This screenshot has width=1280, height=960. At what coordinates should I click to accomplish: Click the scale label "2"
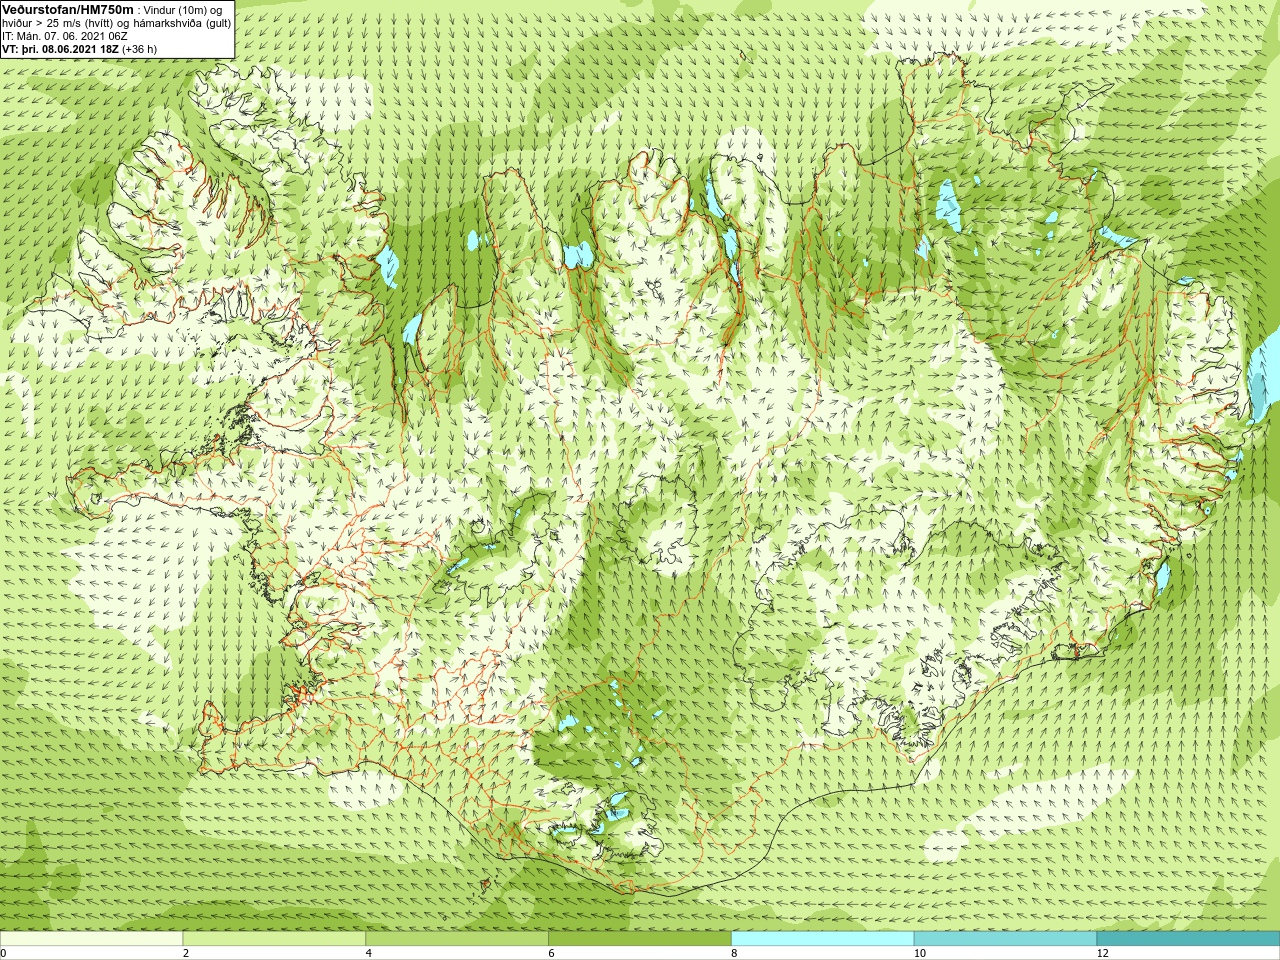tap(186, 953)
